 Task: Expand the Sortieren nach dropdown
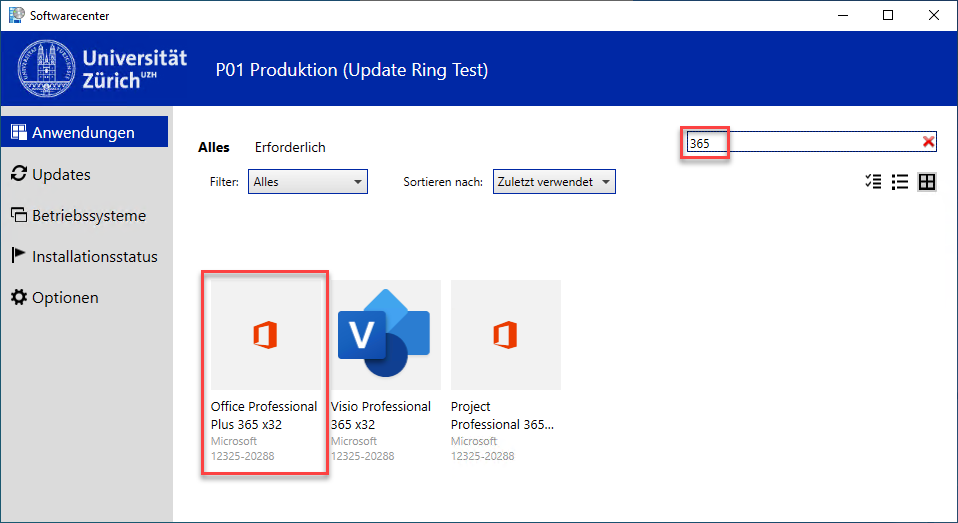click(554, 182)
